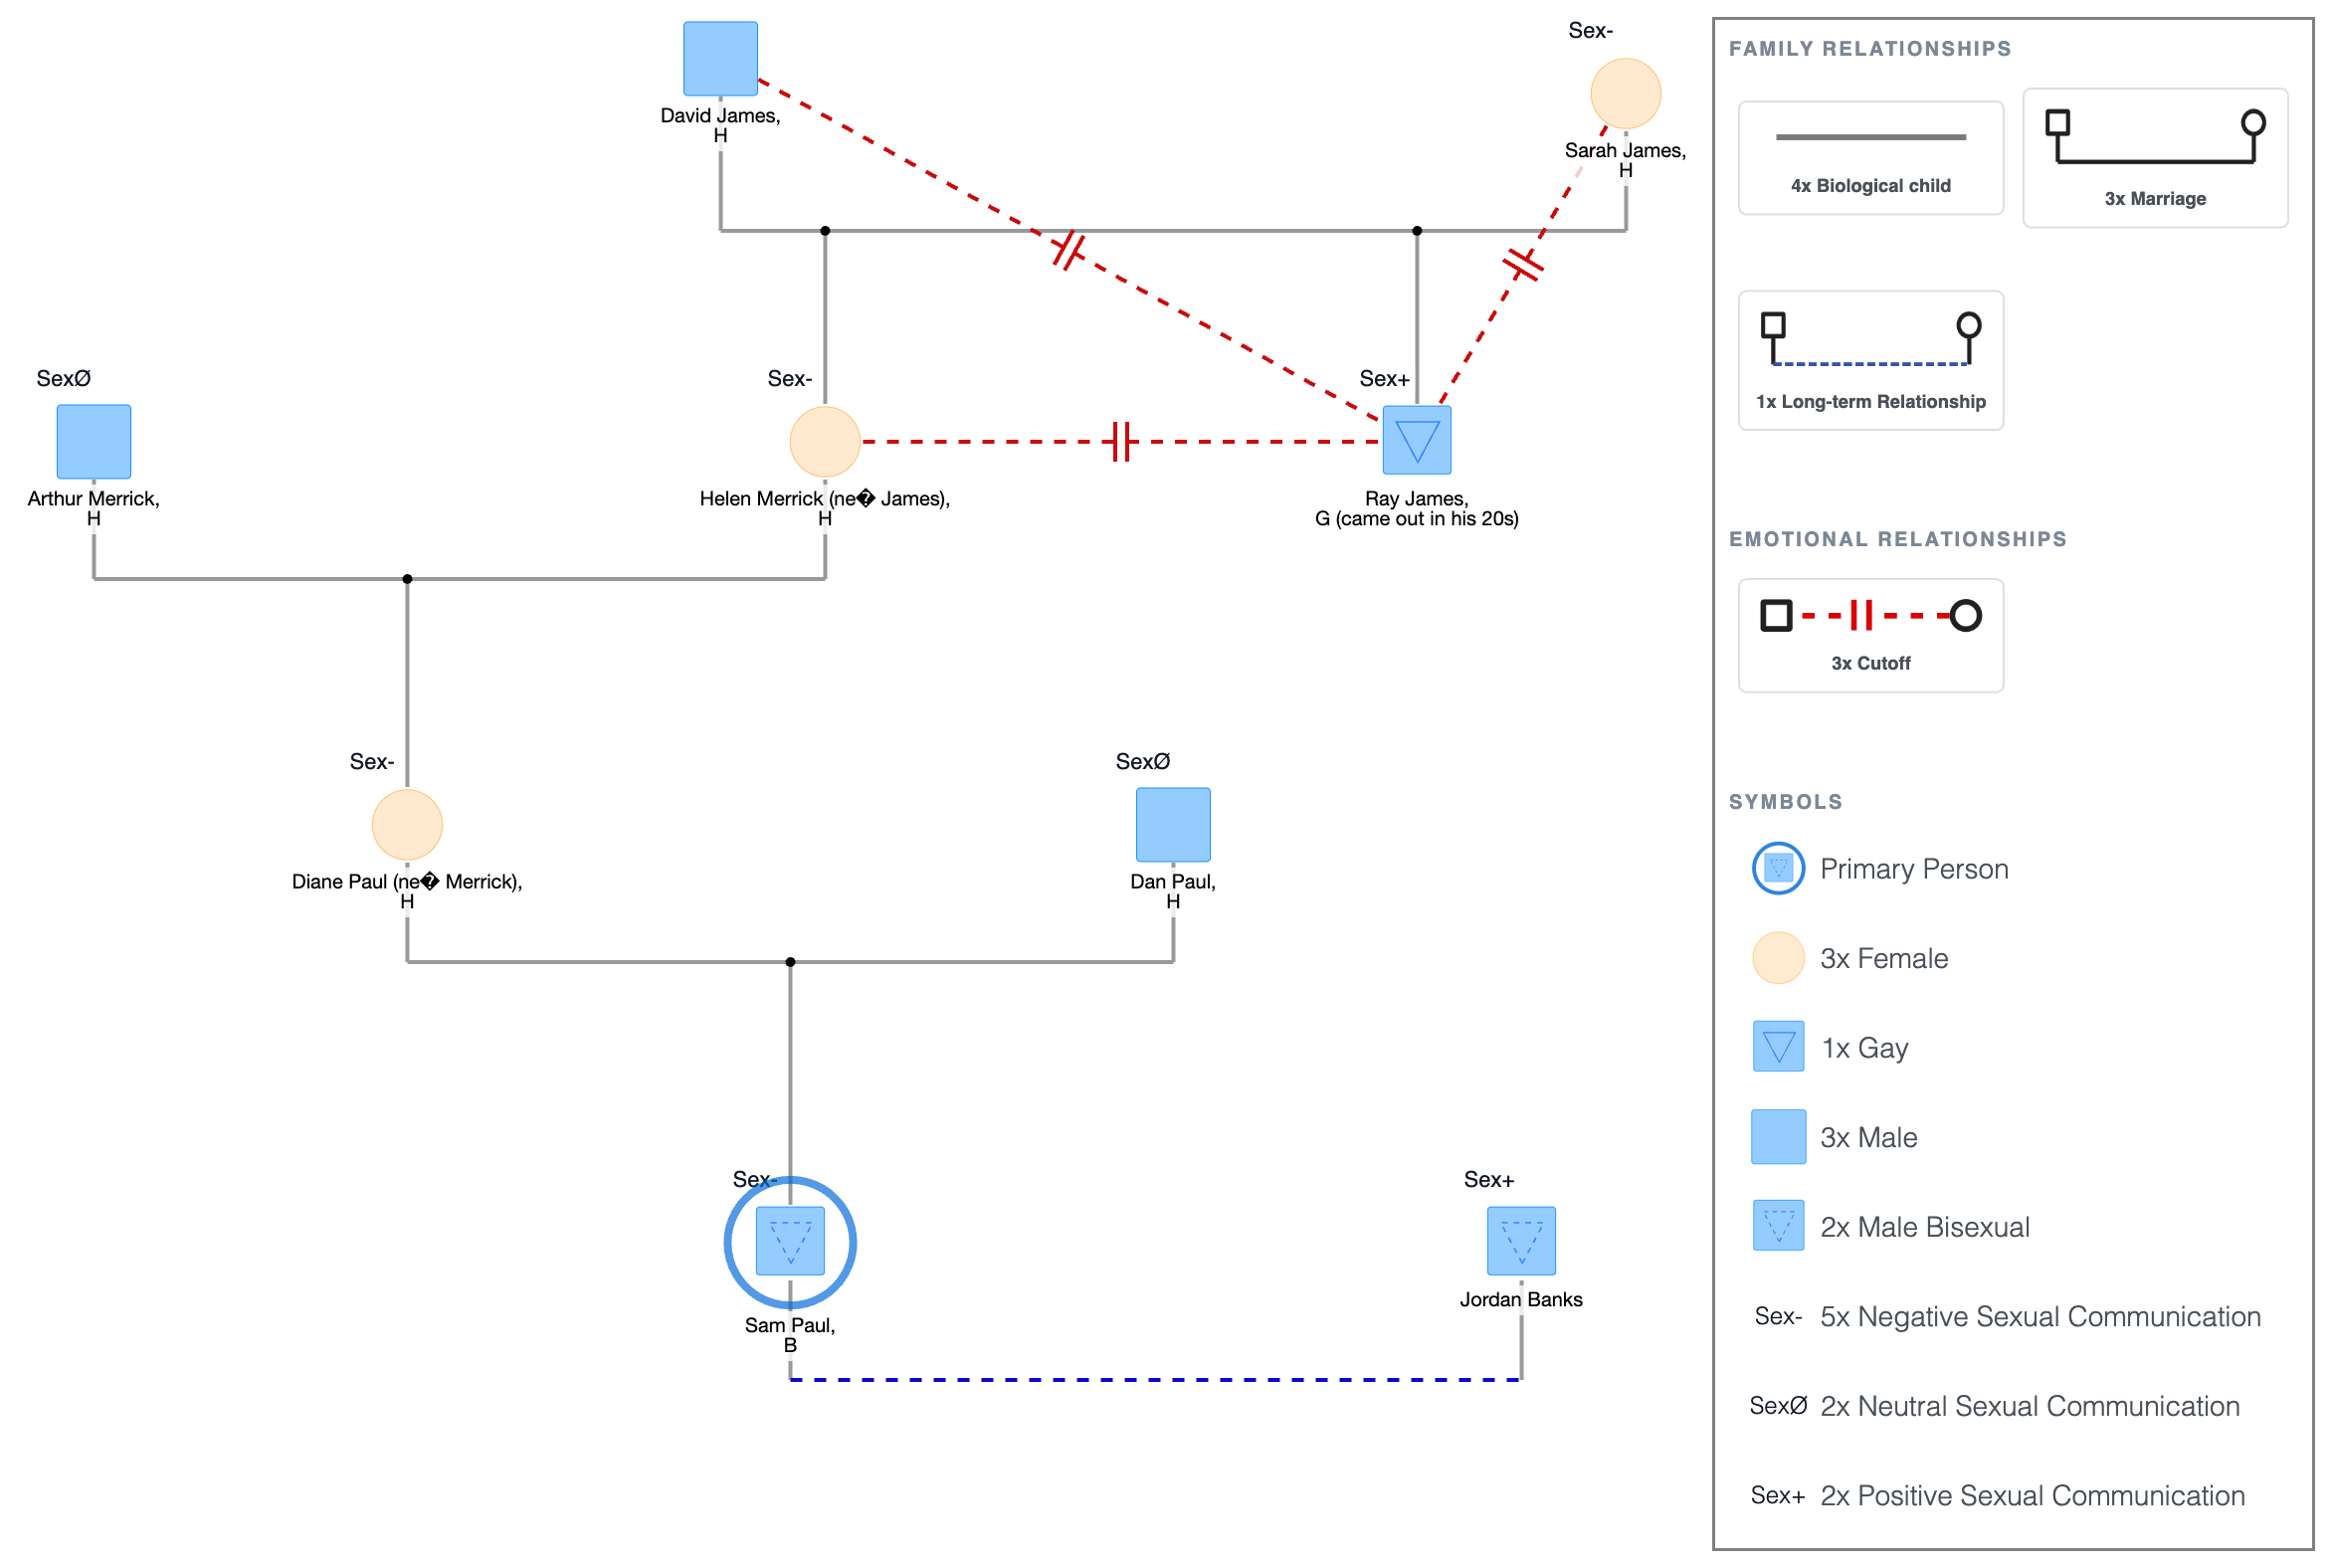Click cutoff marker on David–Ray line
Screen dimensions: 2332x1568
tap(1068, 249)
